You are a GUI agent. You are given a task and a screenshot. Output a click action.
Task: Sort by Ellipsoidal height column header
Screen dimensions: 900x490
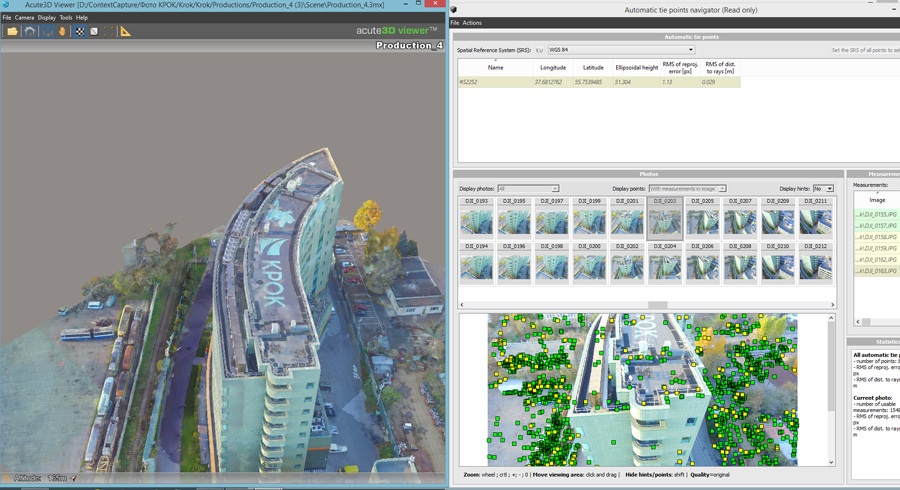(x=637, y=68)
